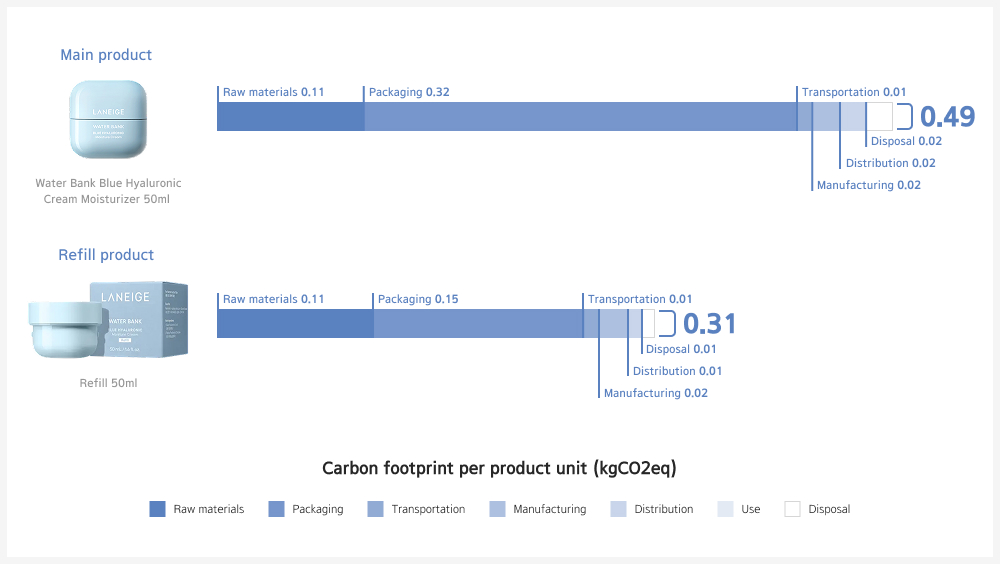The image size is (1000, 564).
Task: Click the 'Disposal 0.01' label
Action: (x=680, y=349)
